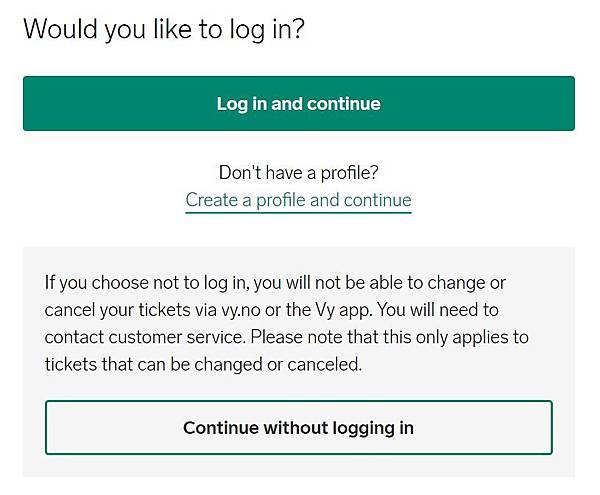600x495 pixels.
Task: Hit the outlined white button in the notice box
Action: (x=298, y=428)
